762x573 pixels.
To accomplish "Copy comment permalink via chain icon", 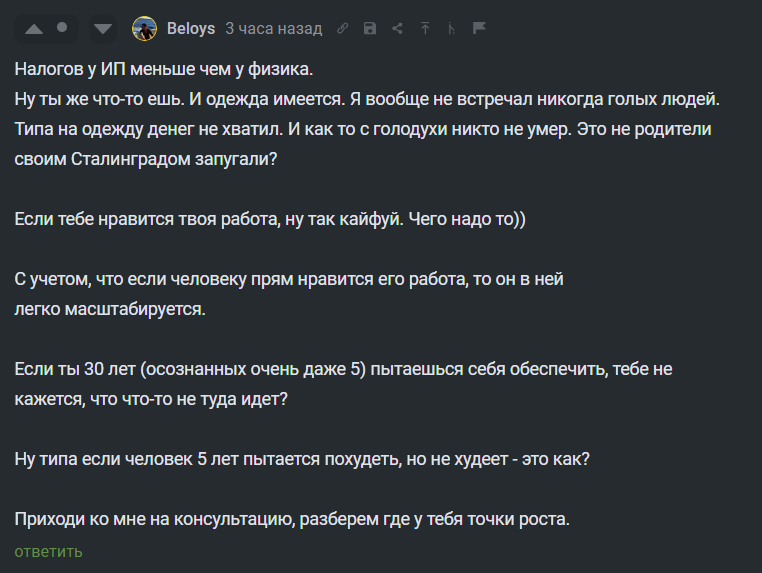I will tap(343, 29).
